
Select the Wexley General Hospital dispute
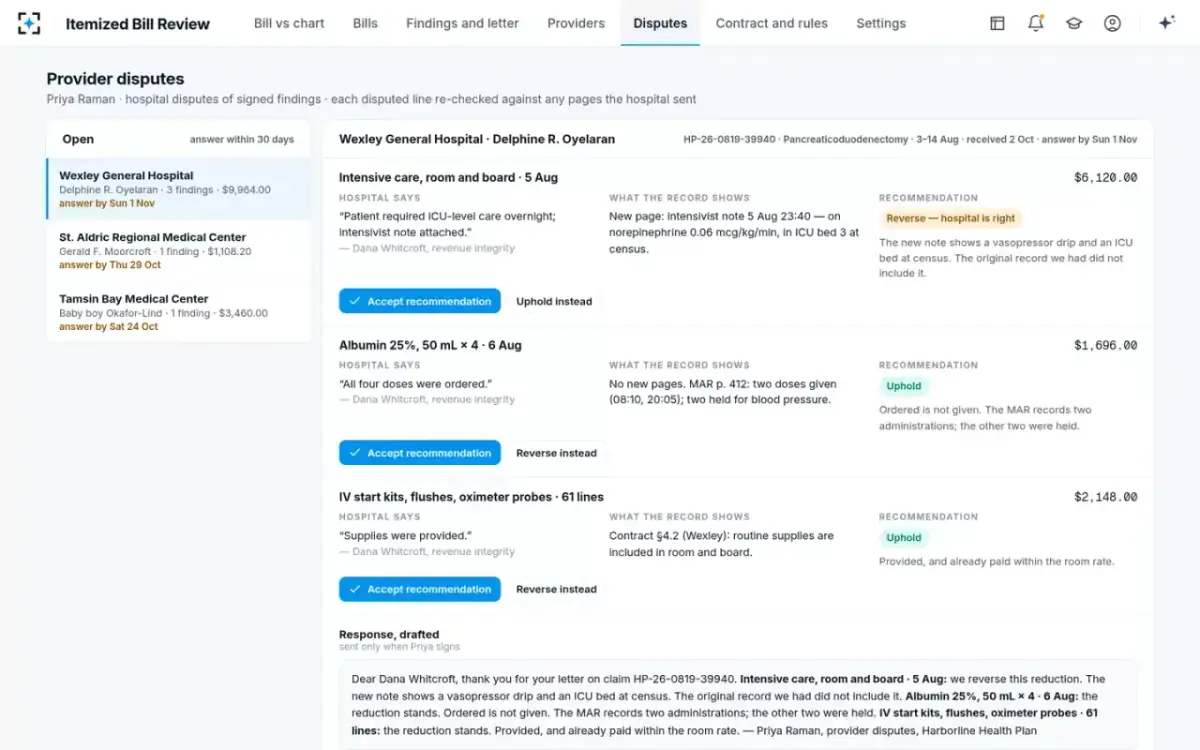179,189
